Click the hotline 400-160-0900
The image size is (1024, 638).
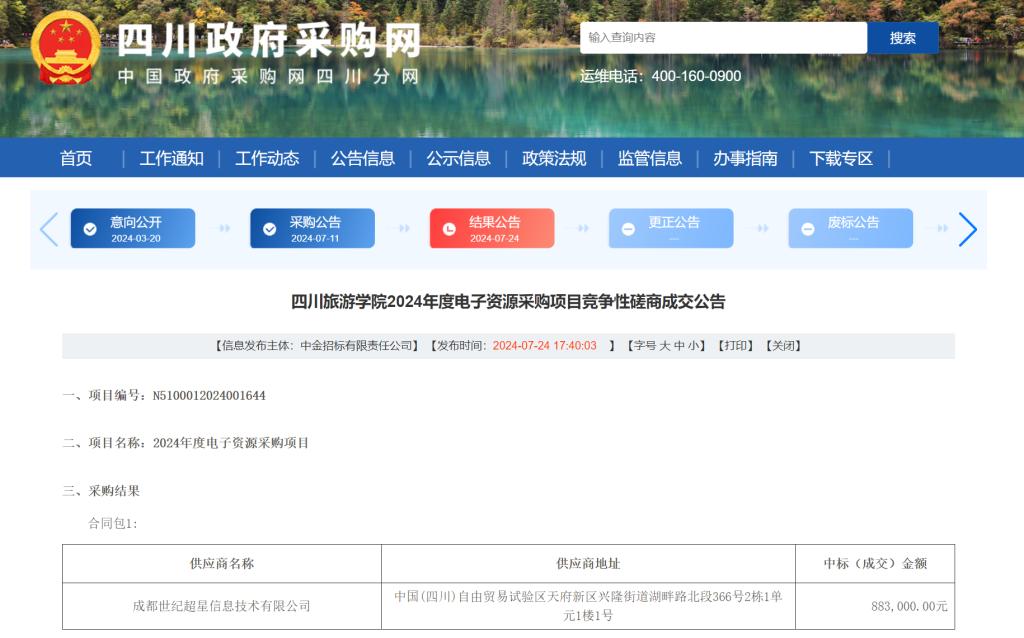point(696,76)
